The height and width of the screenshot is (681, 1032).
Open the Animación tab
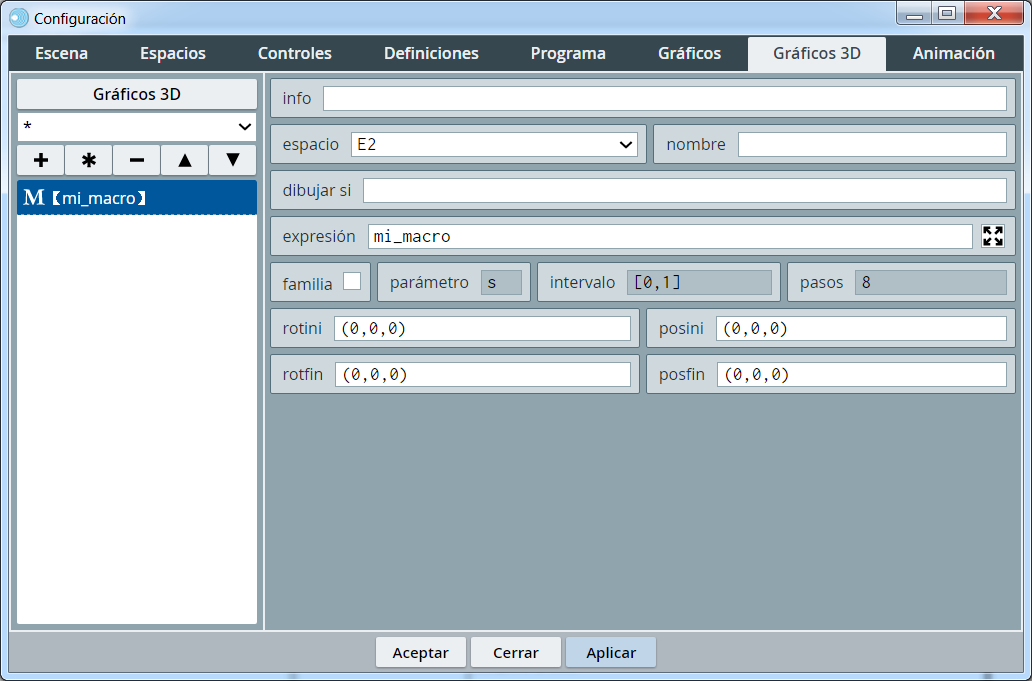click(953, 54)
